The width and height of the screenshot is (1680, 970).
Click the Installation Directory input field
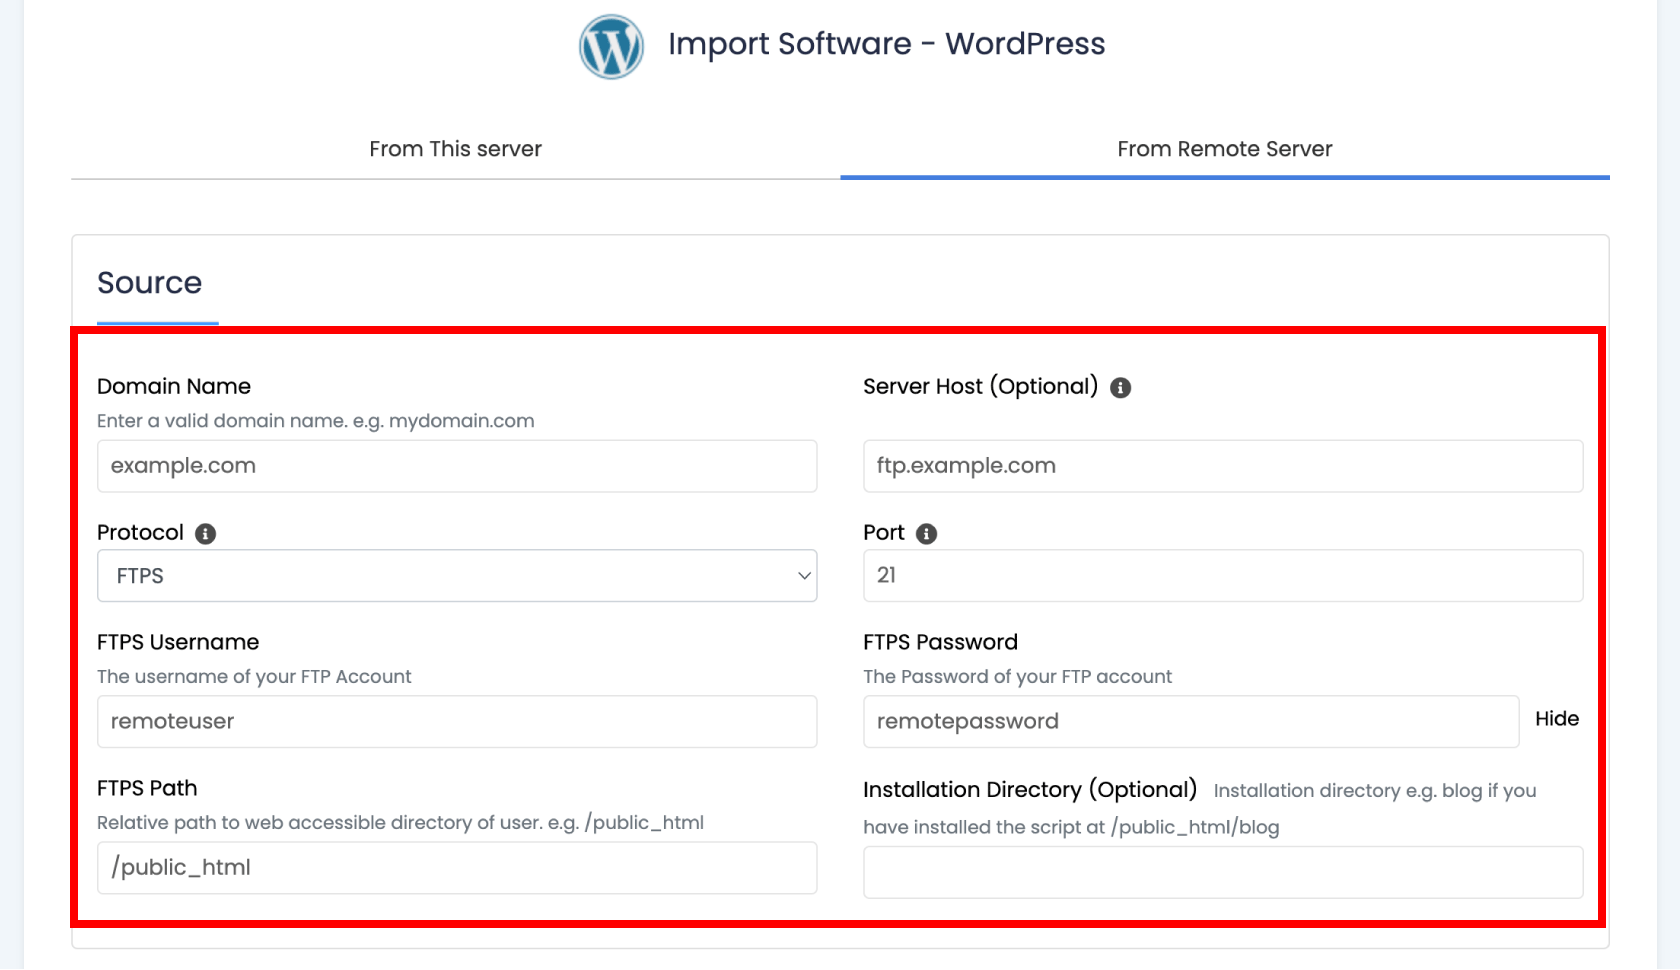click(1223, 873)
